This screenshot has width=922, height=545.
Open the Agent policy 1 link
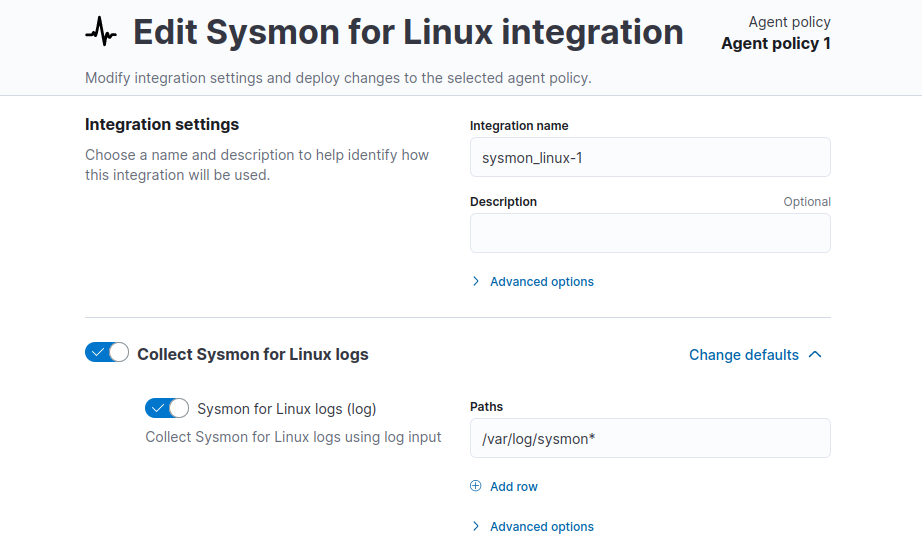tap(776, 44)
